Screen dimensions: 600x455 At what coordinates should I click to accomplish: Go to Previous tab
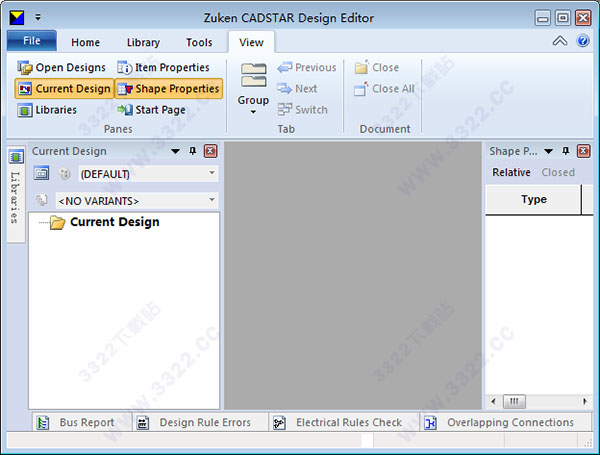click(x=307, y=68)
